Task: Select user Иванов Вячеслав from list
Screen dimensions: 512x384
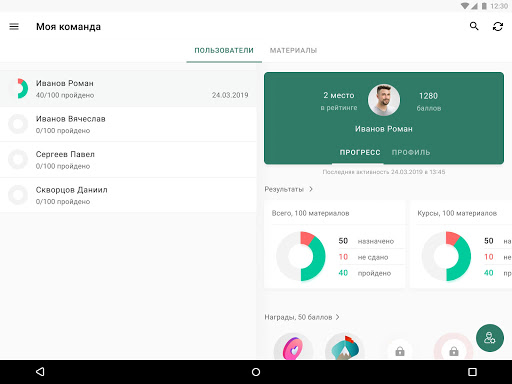Action: pyautogui.click(x=128, y=124)
